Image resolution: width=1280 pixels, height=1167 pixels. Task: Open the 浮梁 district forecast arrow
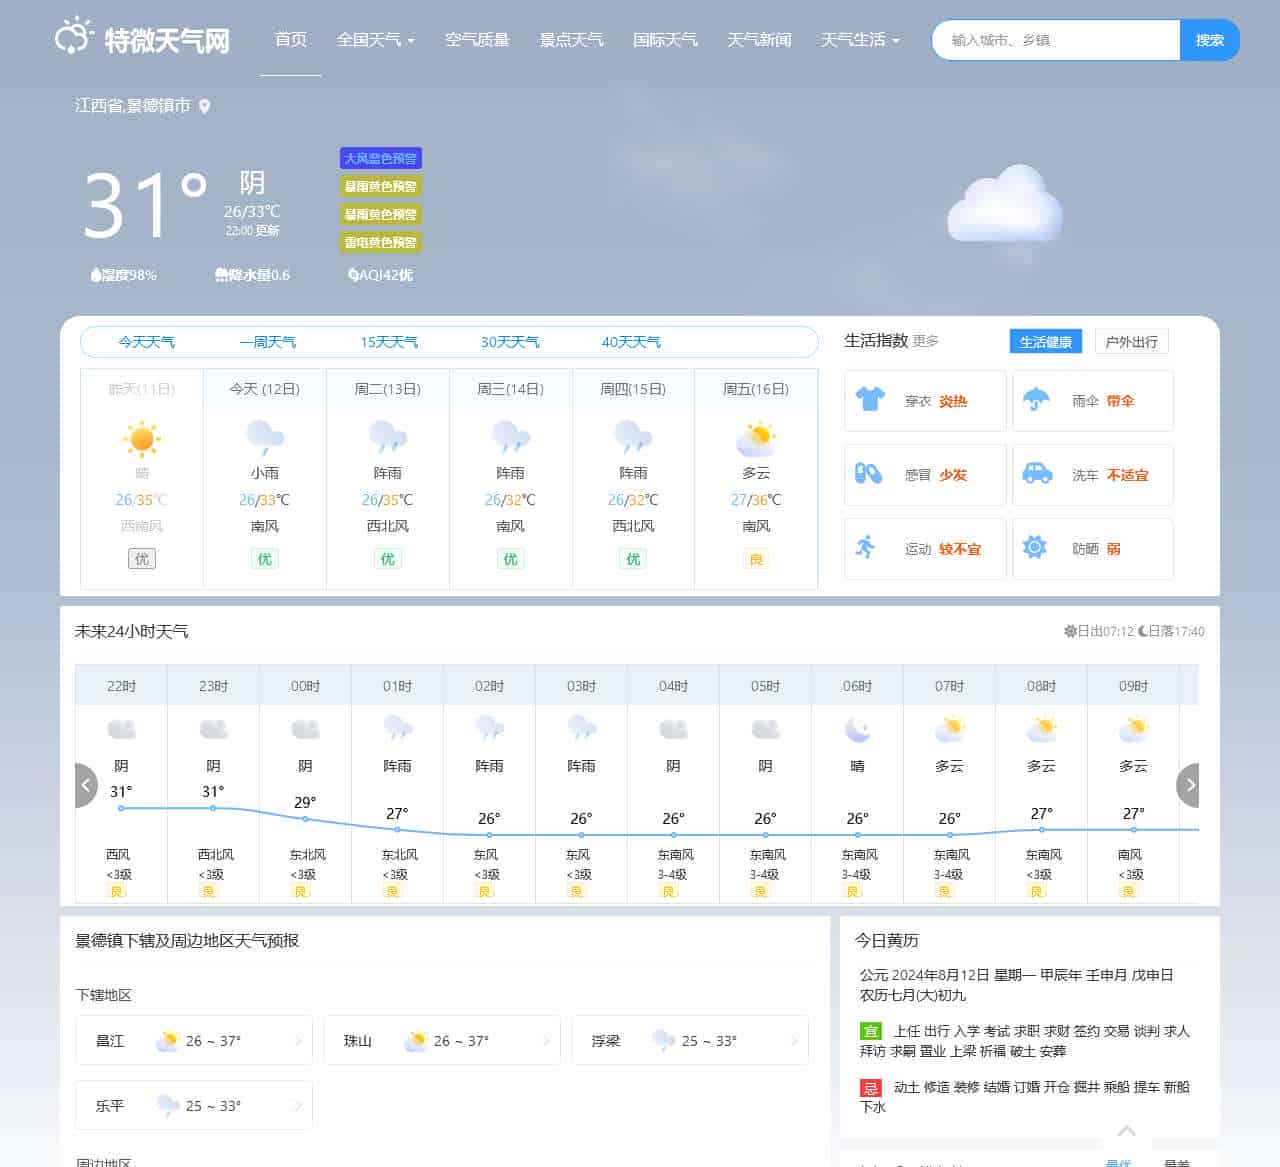[794, 1041]
